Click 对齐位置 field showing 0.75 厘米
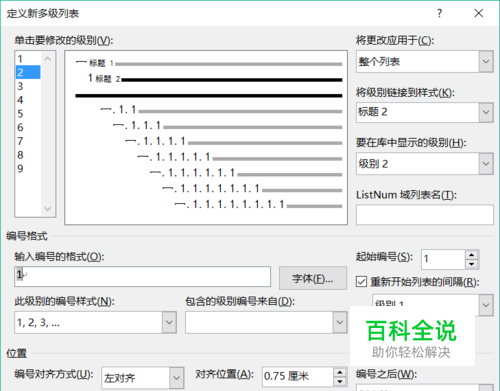Image resolution: width=500 pixels, height=391 pixels. 298,376
